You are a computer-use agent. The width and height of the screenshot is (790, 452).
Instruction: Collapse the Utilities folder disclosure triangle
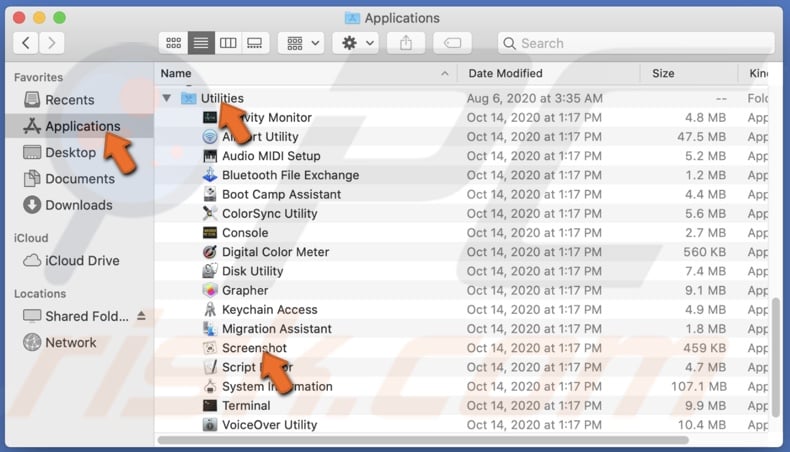coord(166,98)
